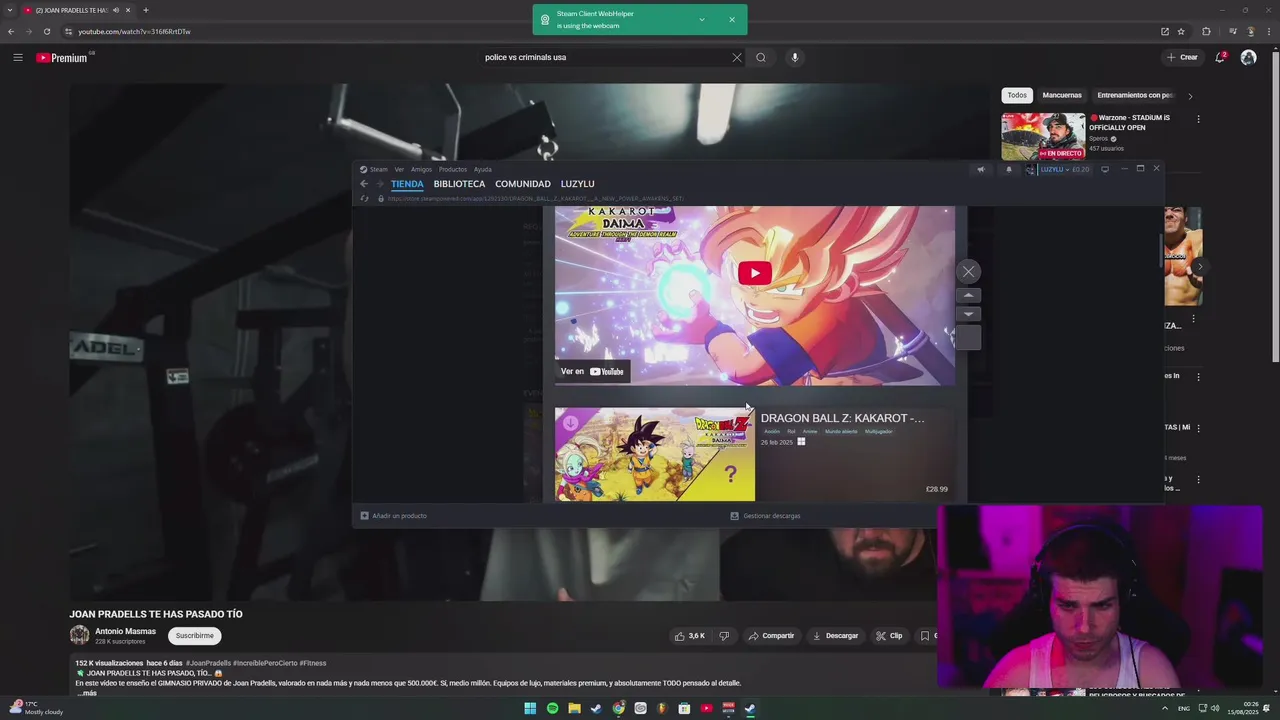This screenshot has width=1280, height=720.
Task: Dislike the video
Action: point(725,635)
